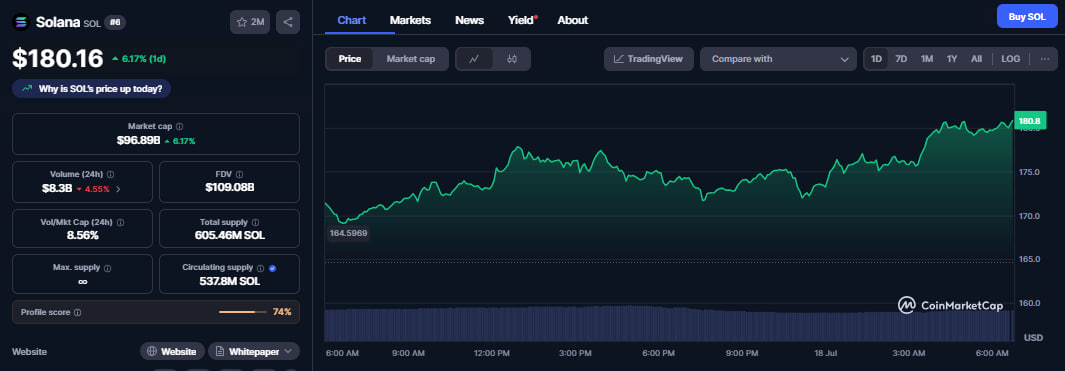Click the verified badge by Circulating supply
This screenshot has width=1065, height=371.
pos(273,268)
